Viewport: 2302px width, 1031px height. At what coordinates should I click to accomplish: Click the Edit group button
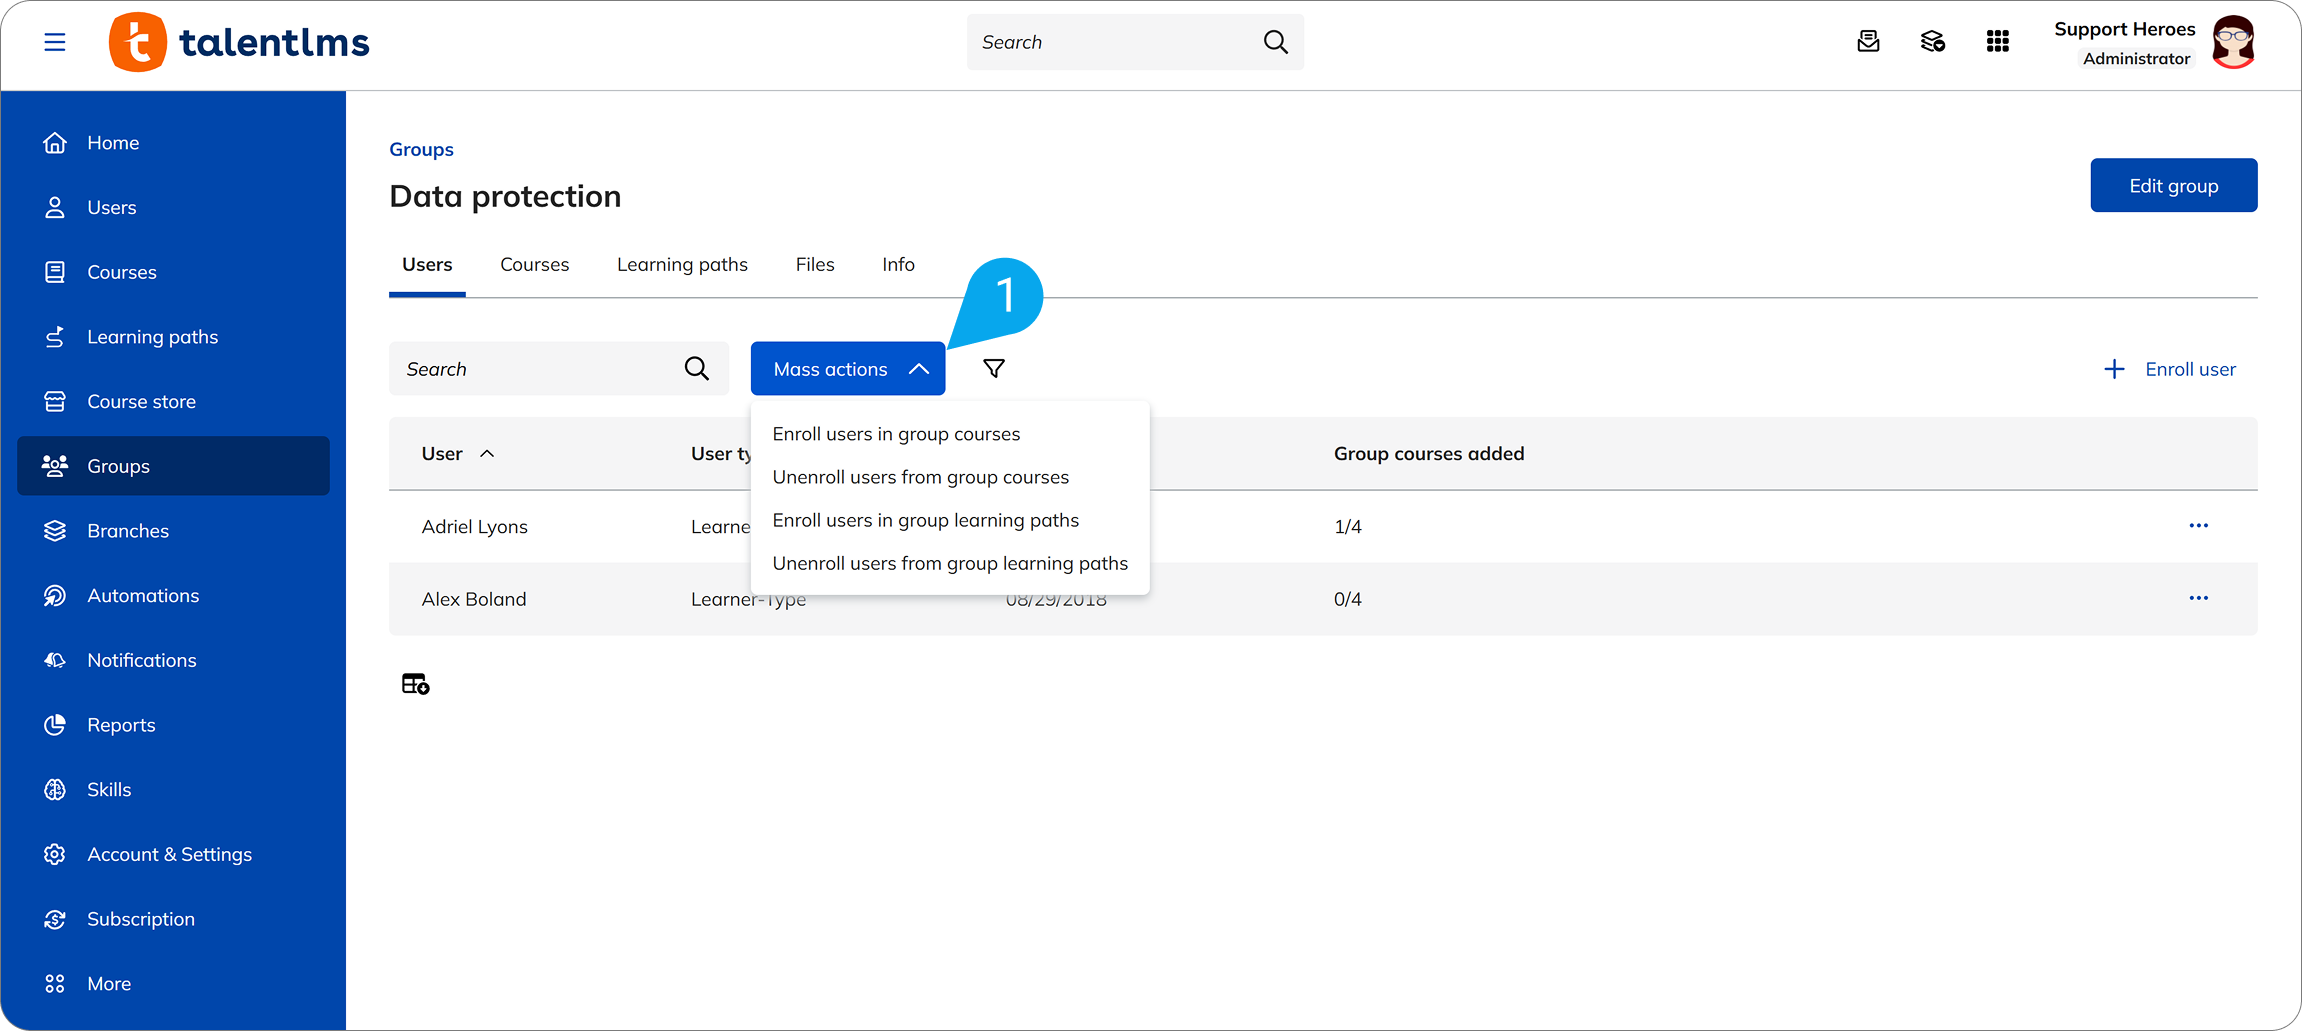coord(2173,185)
